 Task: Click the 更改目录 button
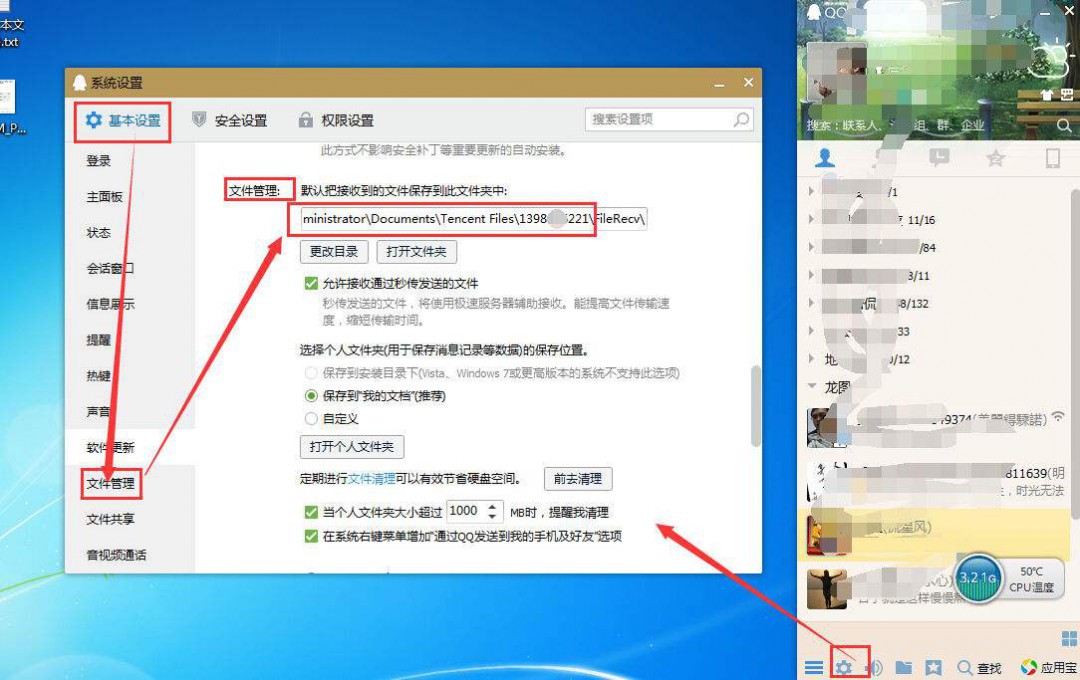(x=334, y=251)
